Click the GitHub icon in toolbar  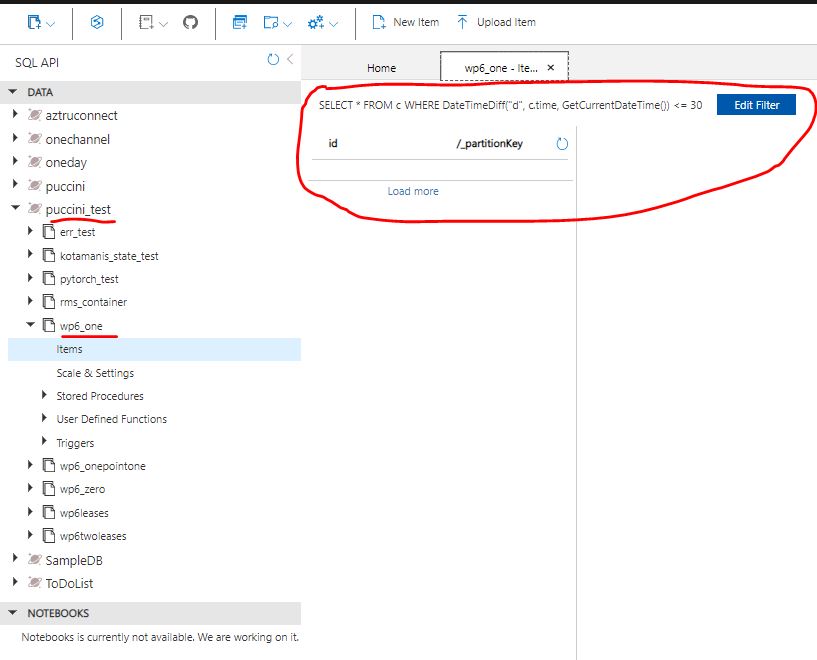coord(190,22)
